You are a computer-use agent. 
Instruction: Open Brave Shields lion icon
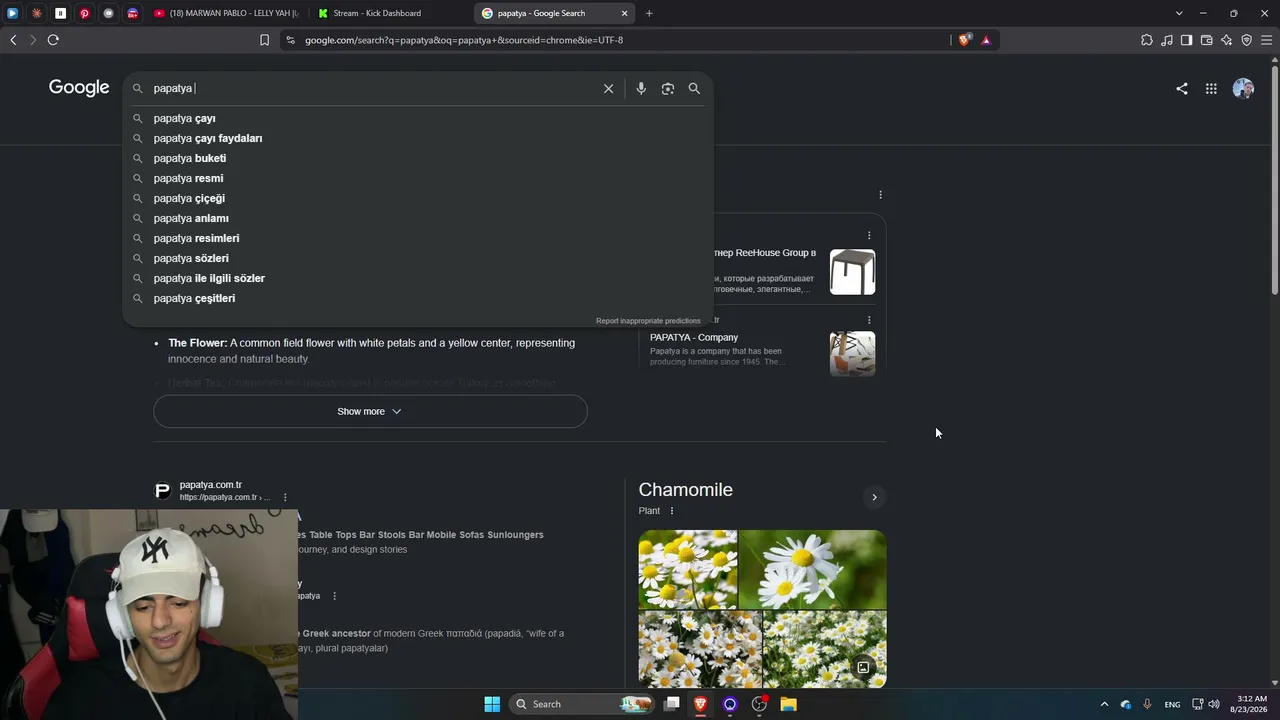964,40
